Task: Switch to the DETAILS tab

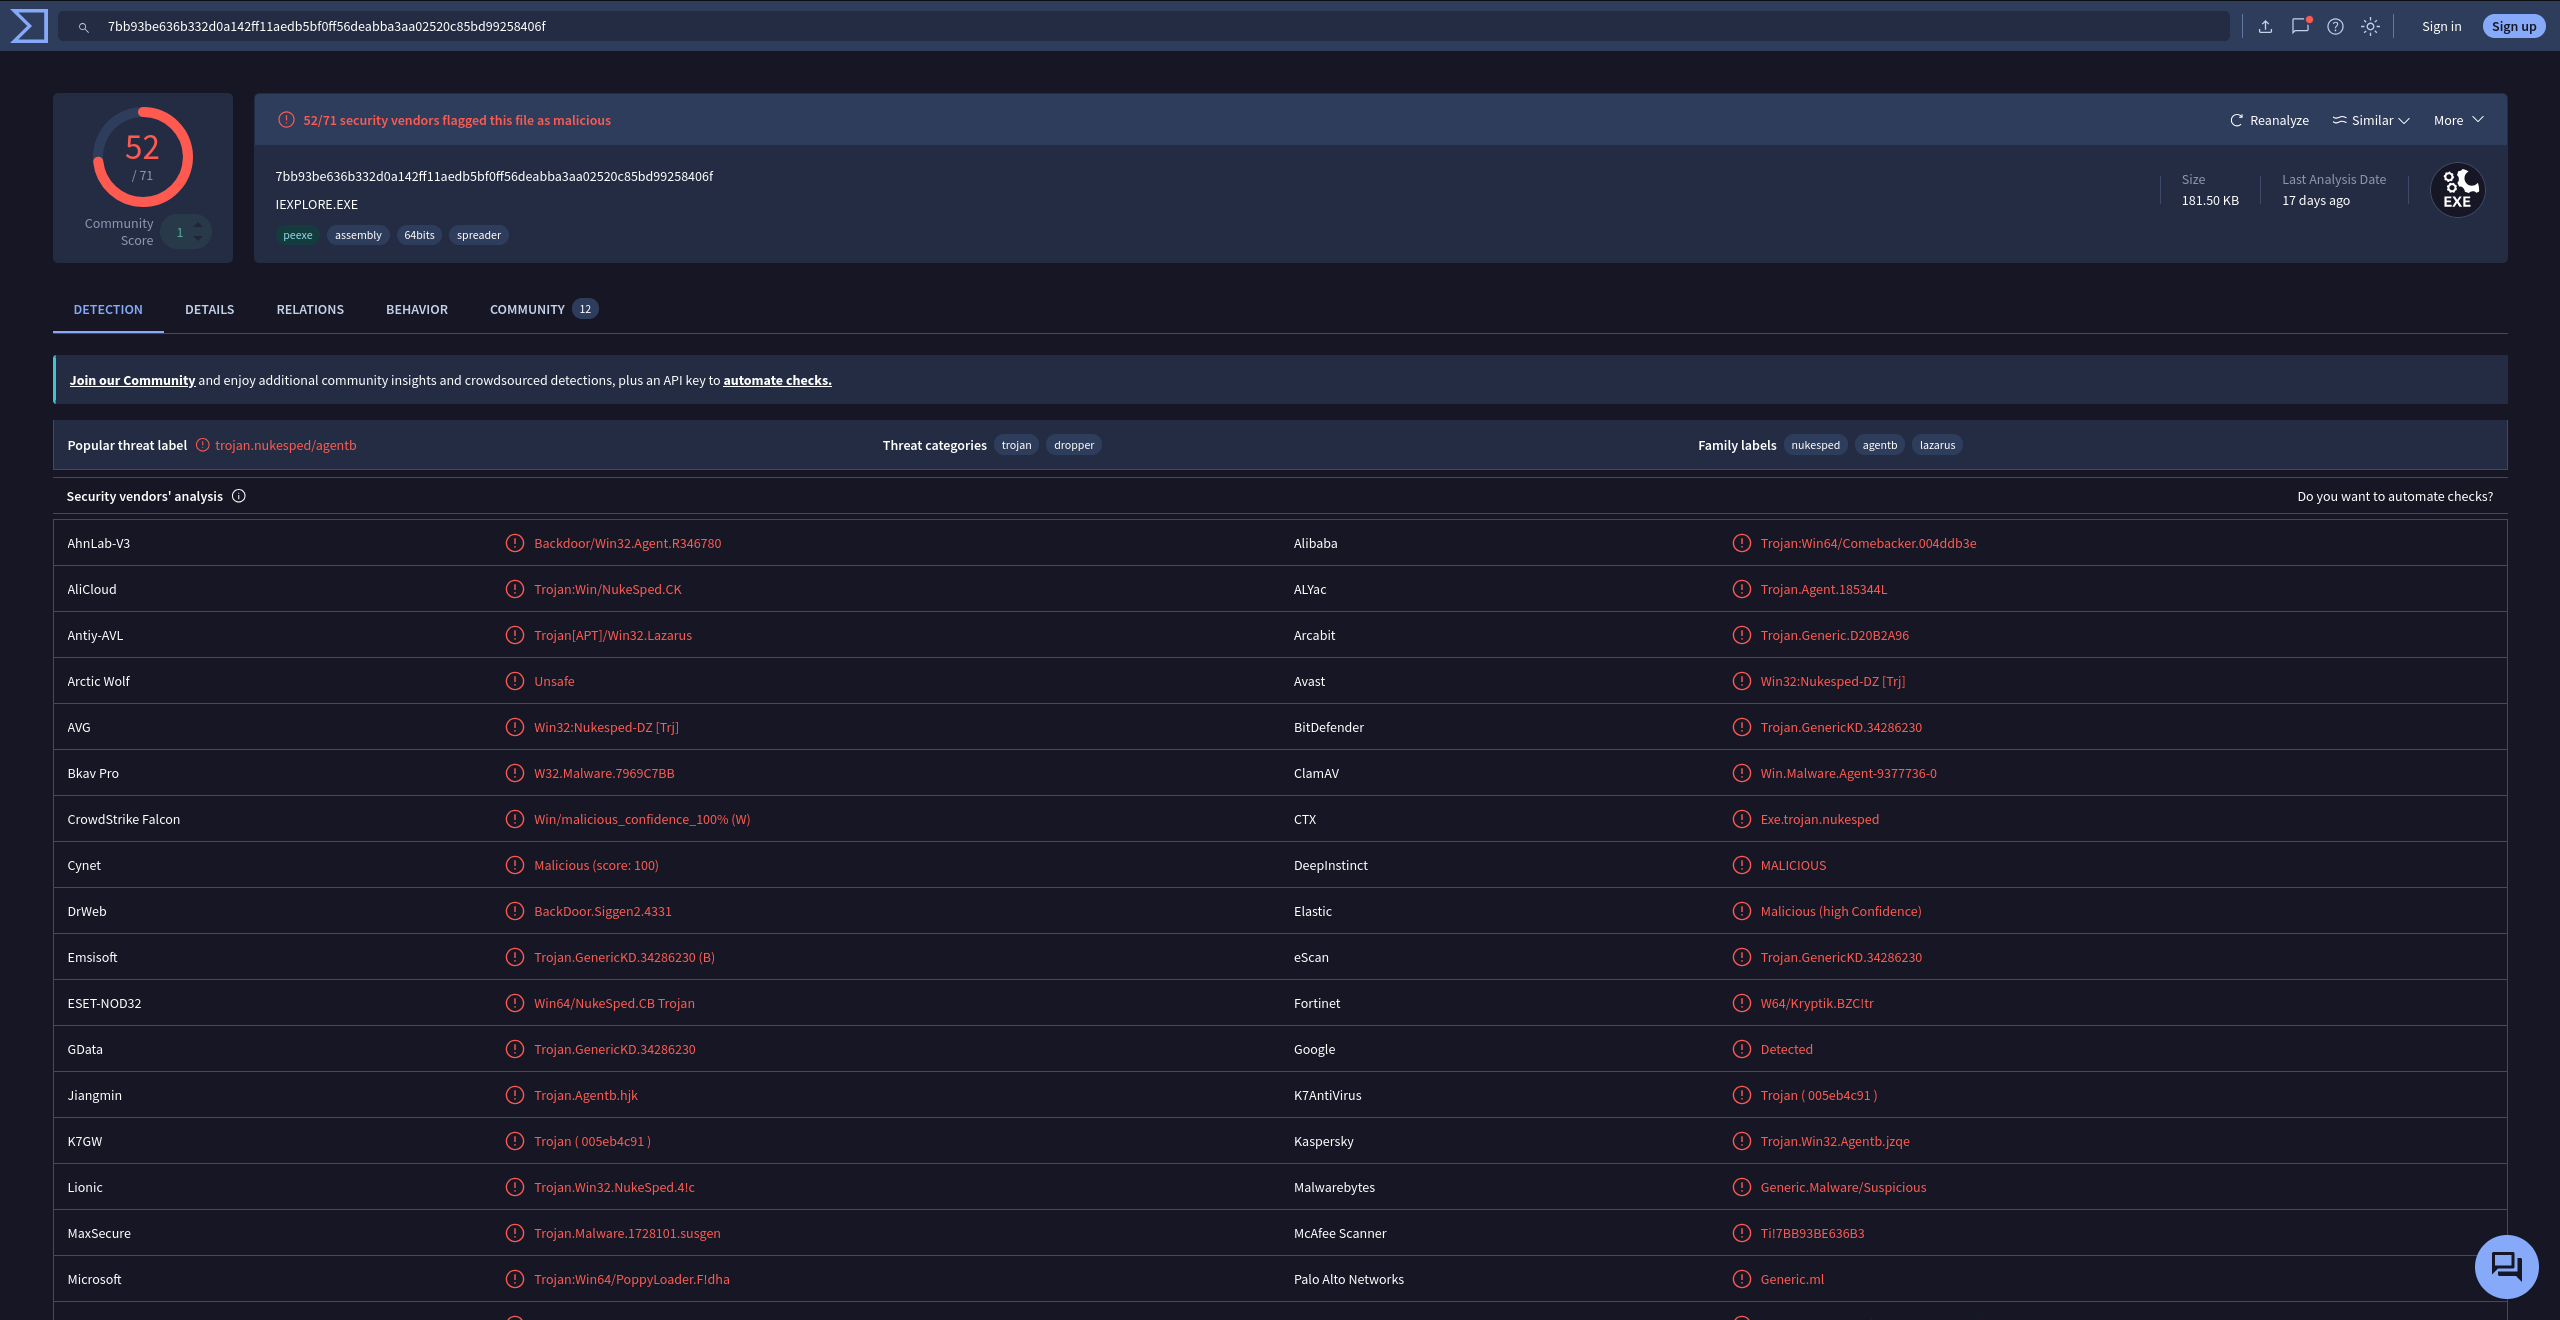Action: 210,309
